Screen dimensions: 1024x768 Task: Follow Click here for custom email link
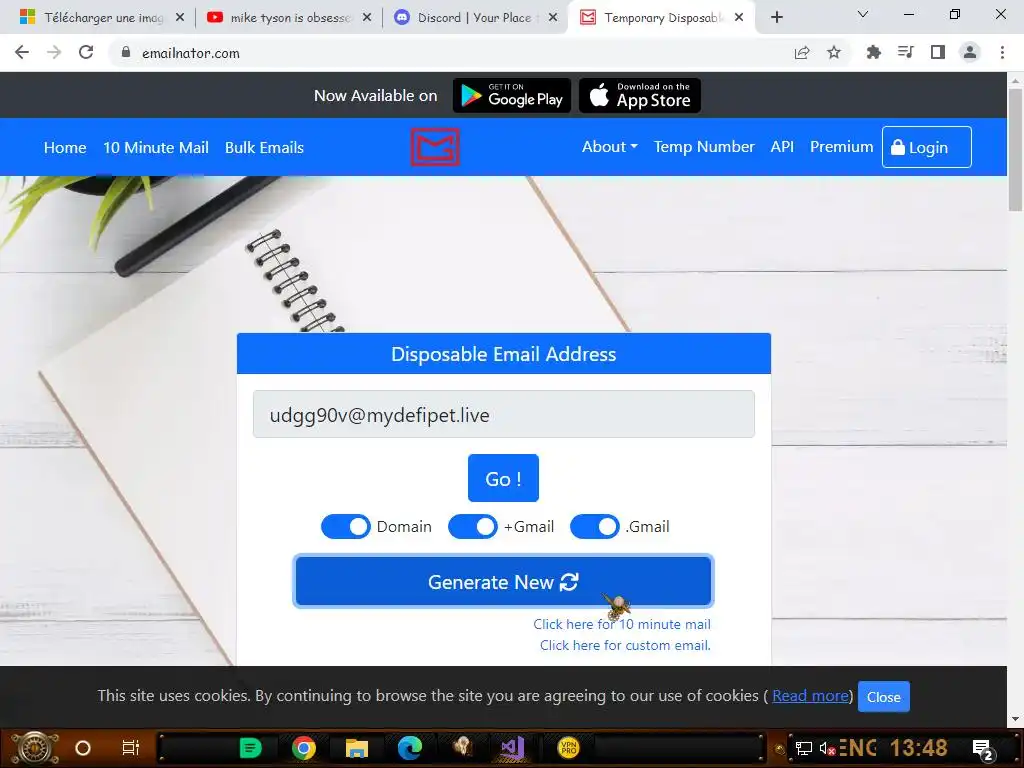coord(625,645)
